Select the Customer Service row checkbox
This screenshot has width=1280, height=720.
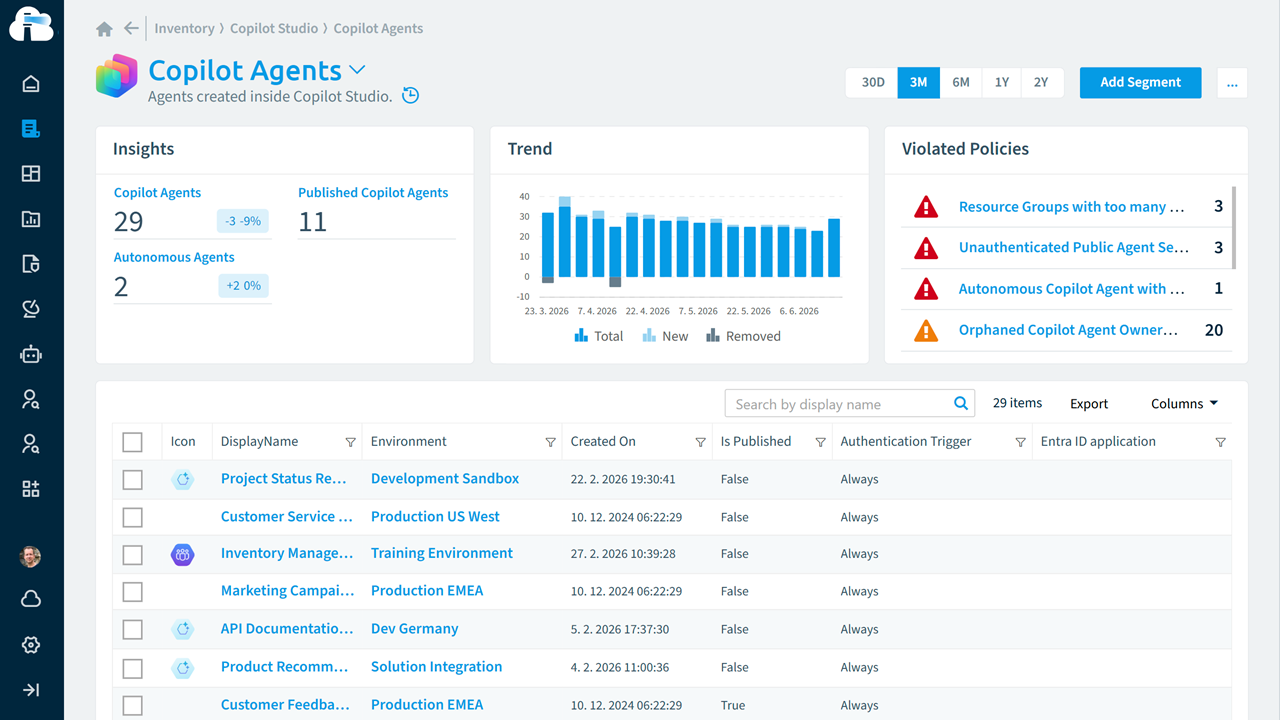click(132, 517)
